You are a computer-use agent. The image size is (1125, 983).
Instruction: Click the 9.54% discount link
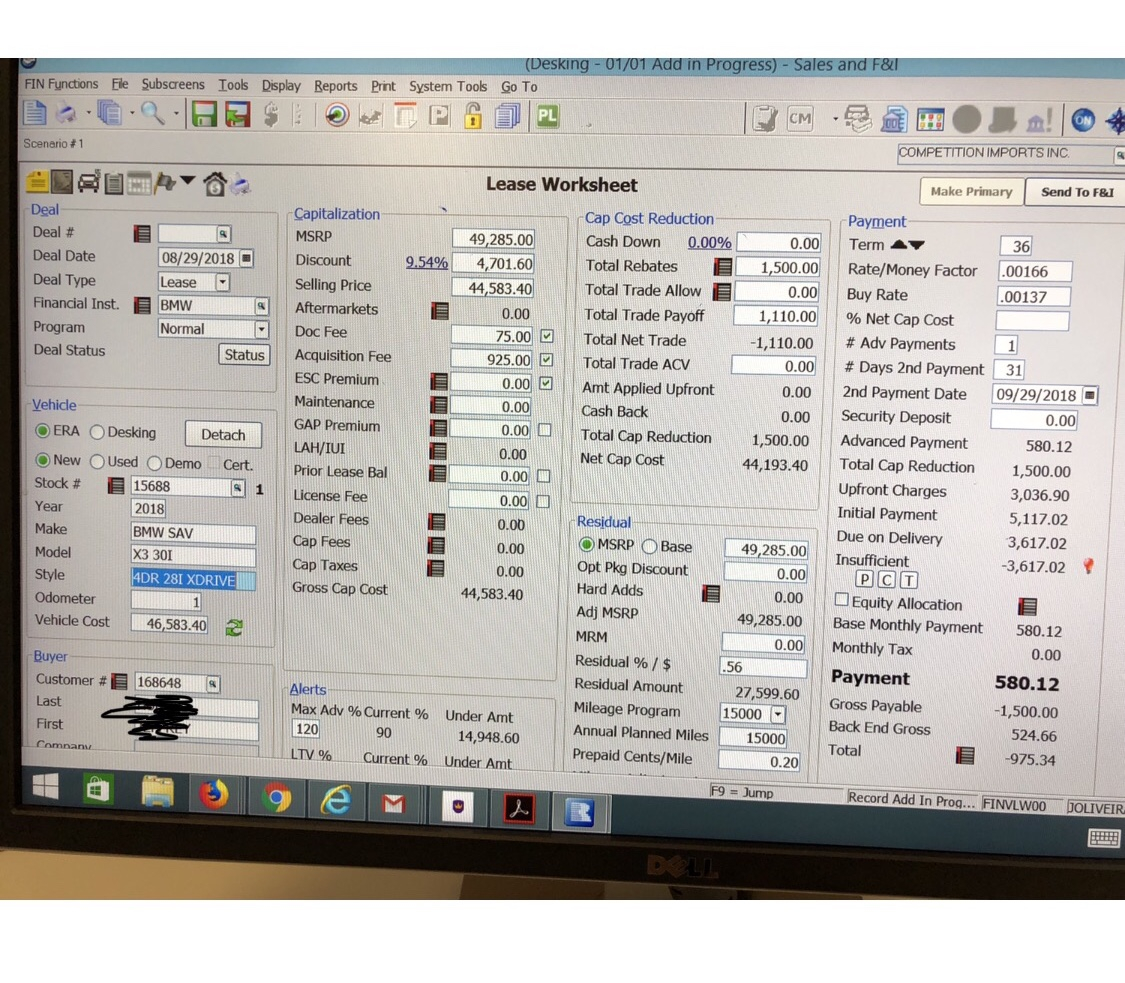pos(426,263)
